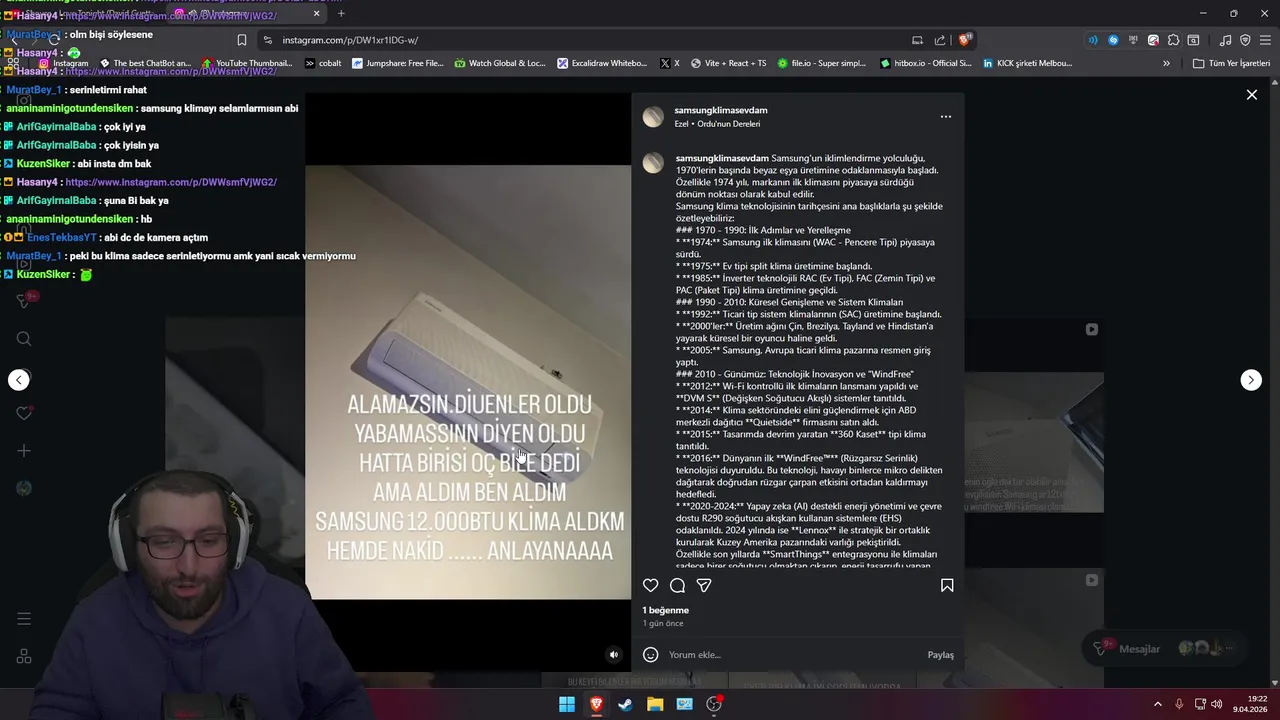This screenshot has width=1280, height=720.
Task: Share the post with the paper-plane icon
Action: pos(704,585)
